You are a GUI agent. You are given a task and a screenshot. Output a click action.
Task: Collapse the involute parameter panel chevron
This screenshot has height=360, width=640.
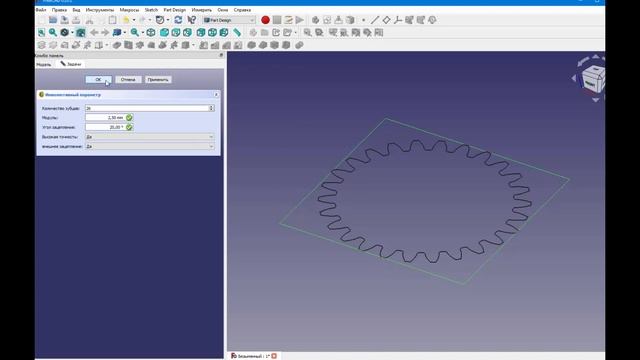(x=216, y=95)
